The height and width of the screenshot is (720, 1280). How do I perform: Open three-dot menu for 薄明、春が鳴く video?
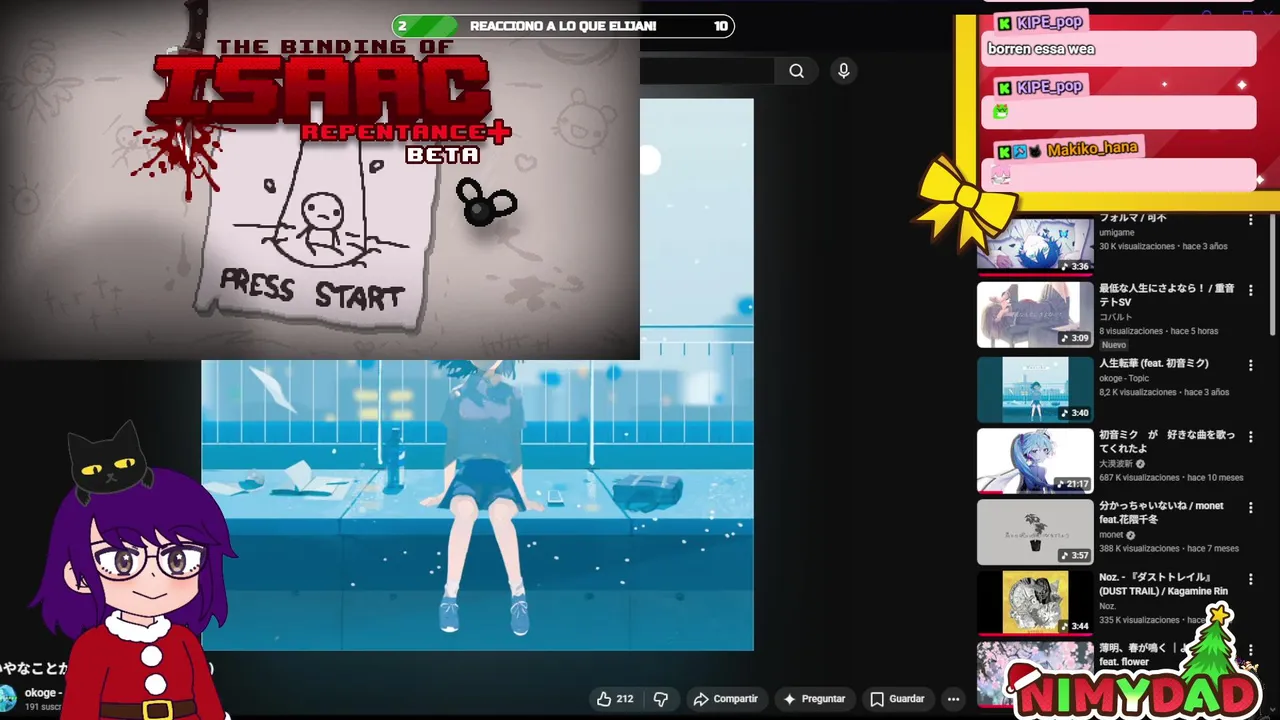coord(1250,651)
